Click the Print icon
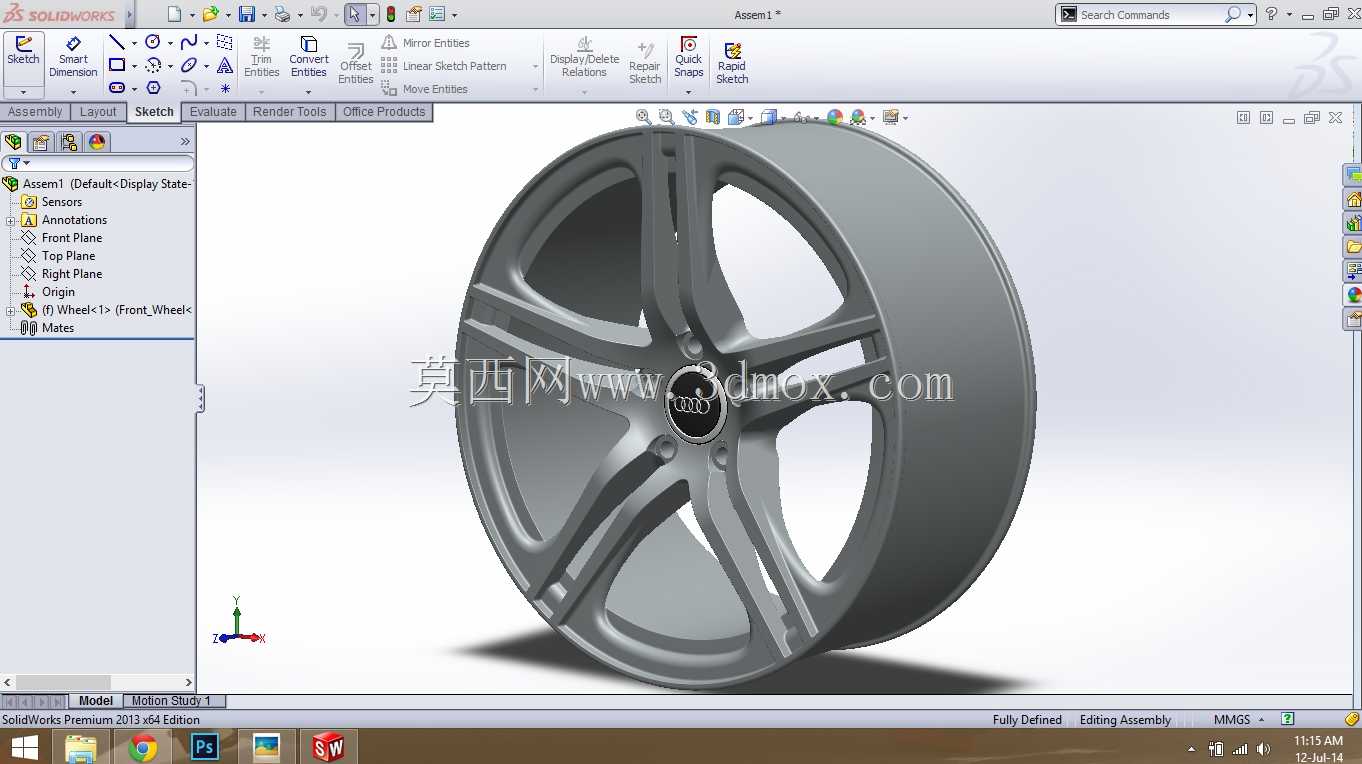1362x764 pixels. [282, 14]
